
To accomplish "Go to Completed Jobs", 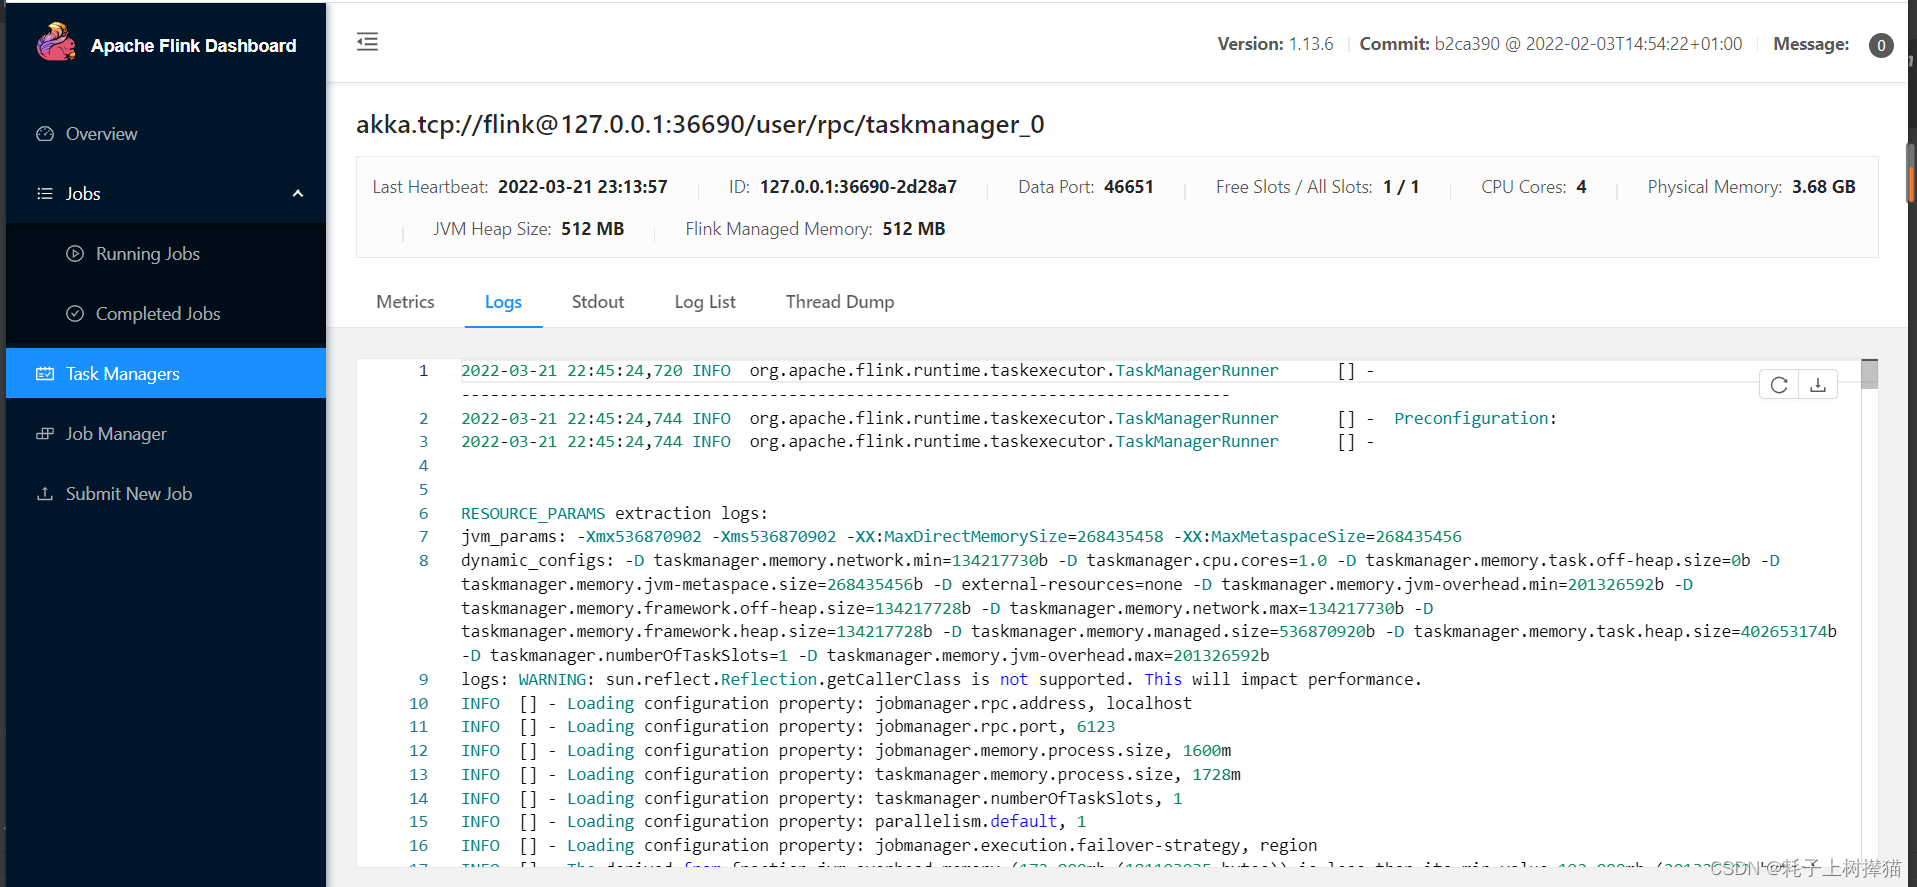I will pos(166,314).
